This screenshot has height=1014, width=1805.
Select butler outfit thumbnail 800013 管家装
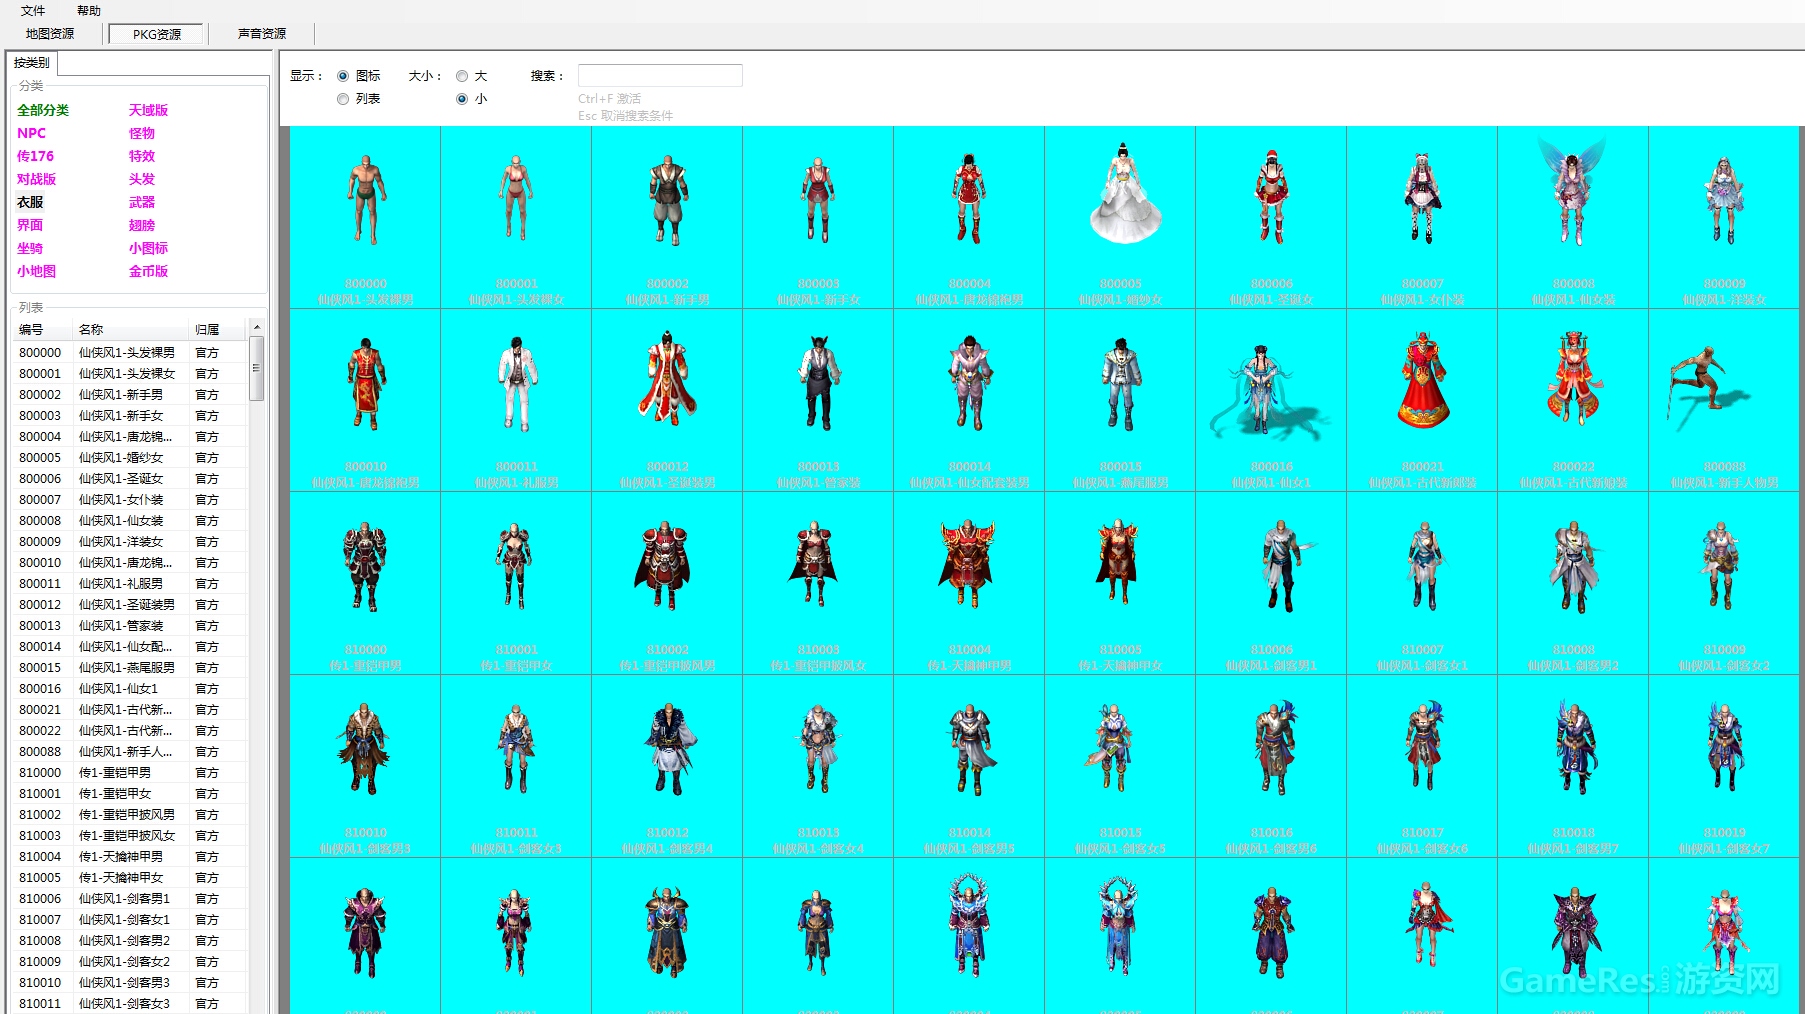point(818,400)
